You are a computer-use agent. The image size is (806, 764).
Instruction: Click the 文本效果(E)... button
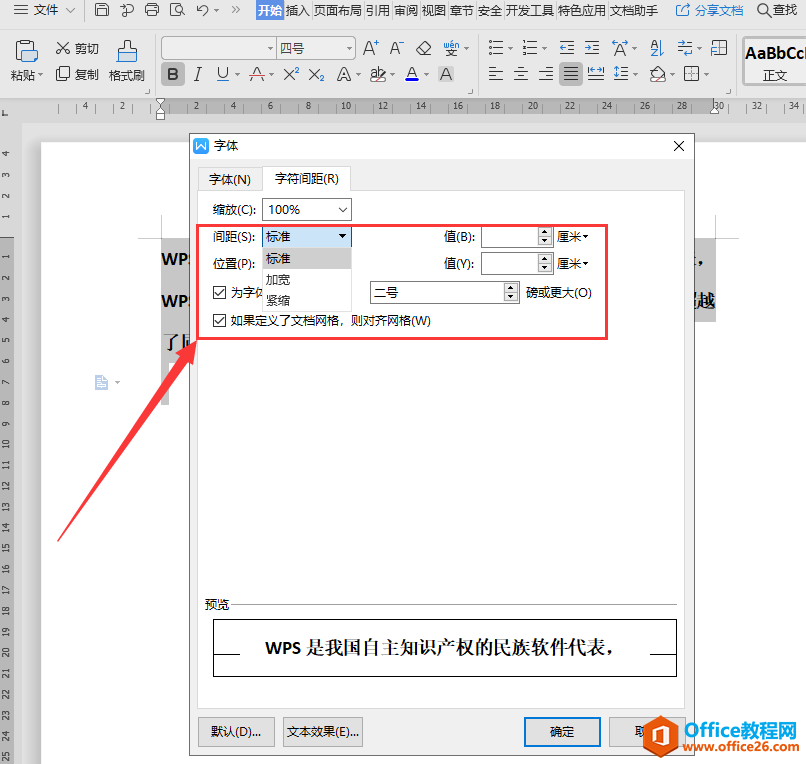(323, 732)
